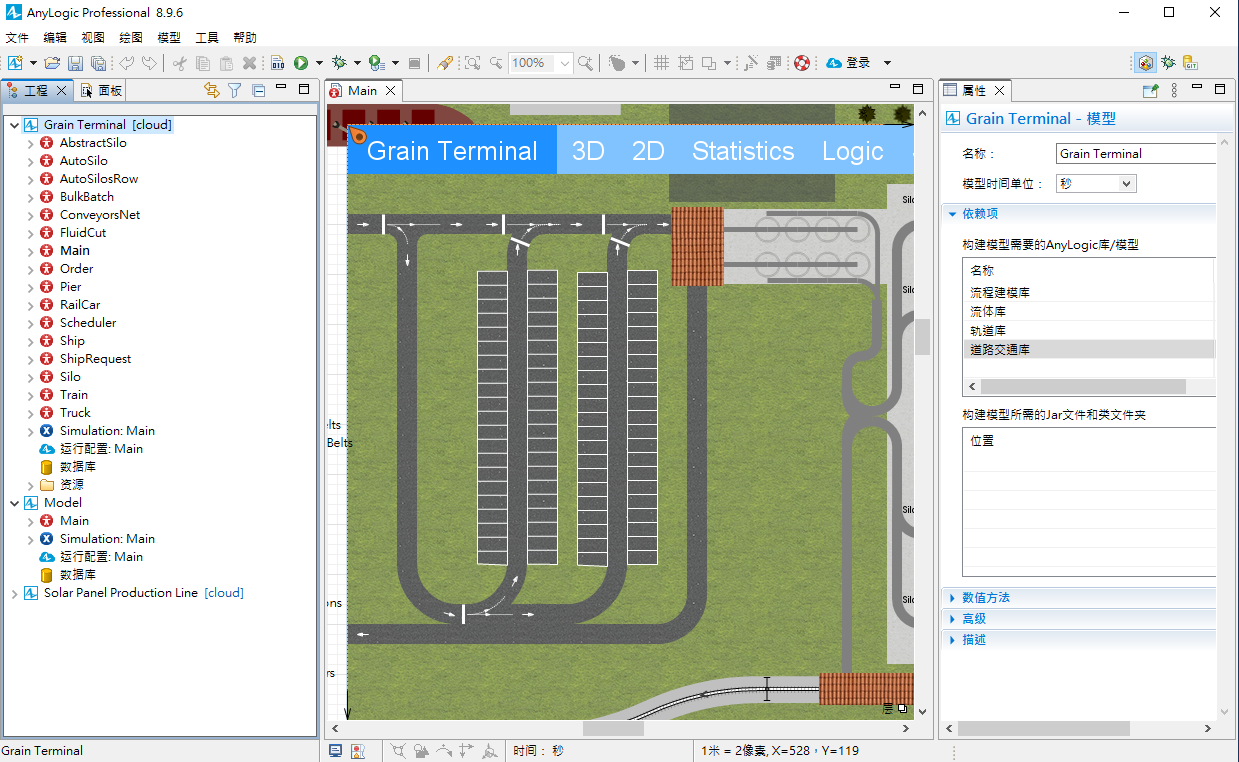Click the filter funnel icon in Projects panel
The width and height of the screenshot is (1239, 762).
pyautogui.click(x=235, y=90)
